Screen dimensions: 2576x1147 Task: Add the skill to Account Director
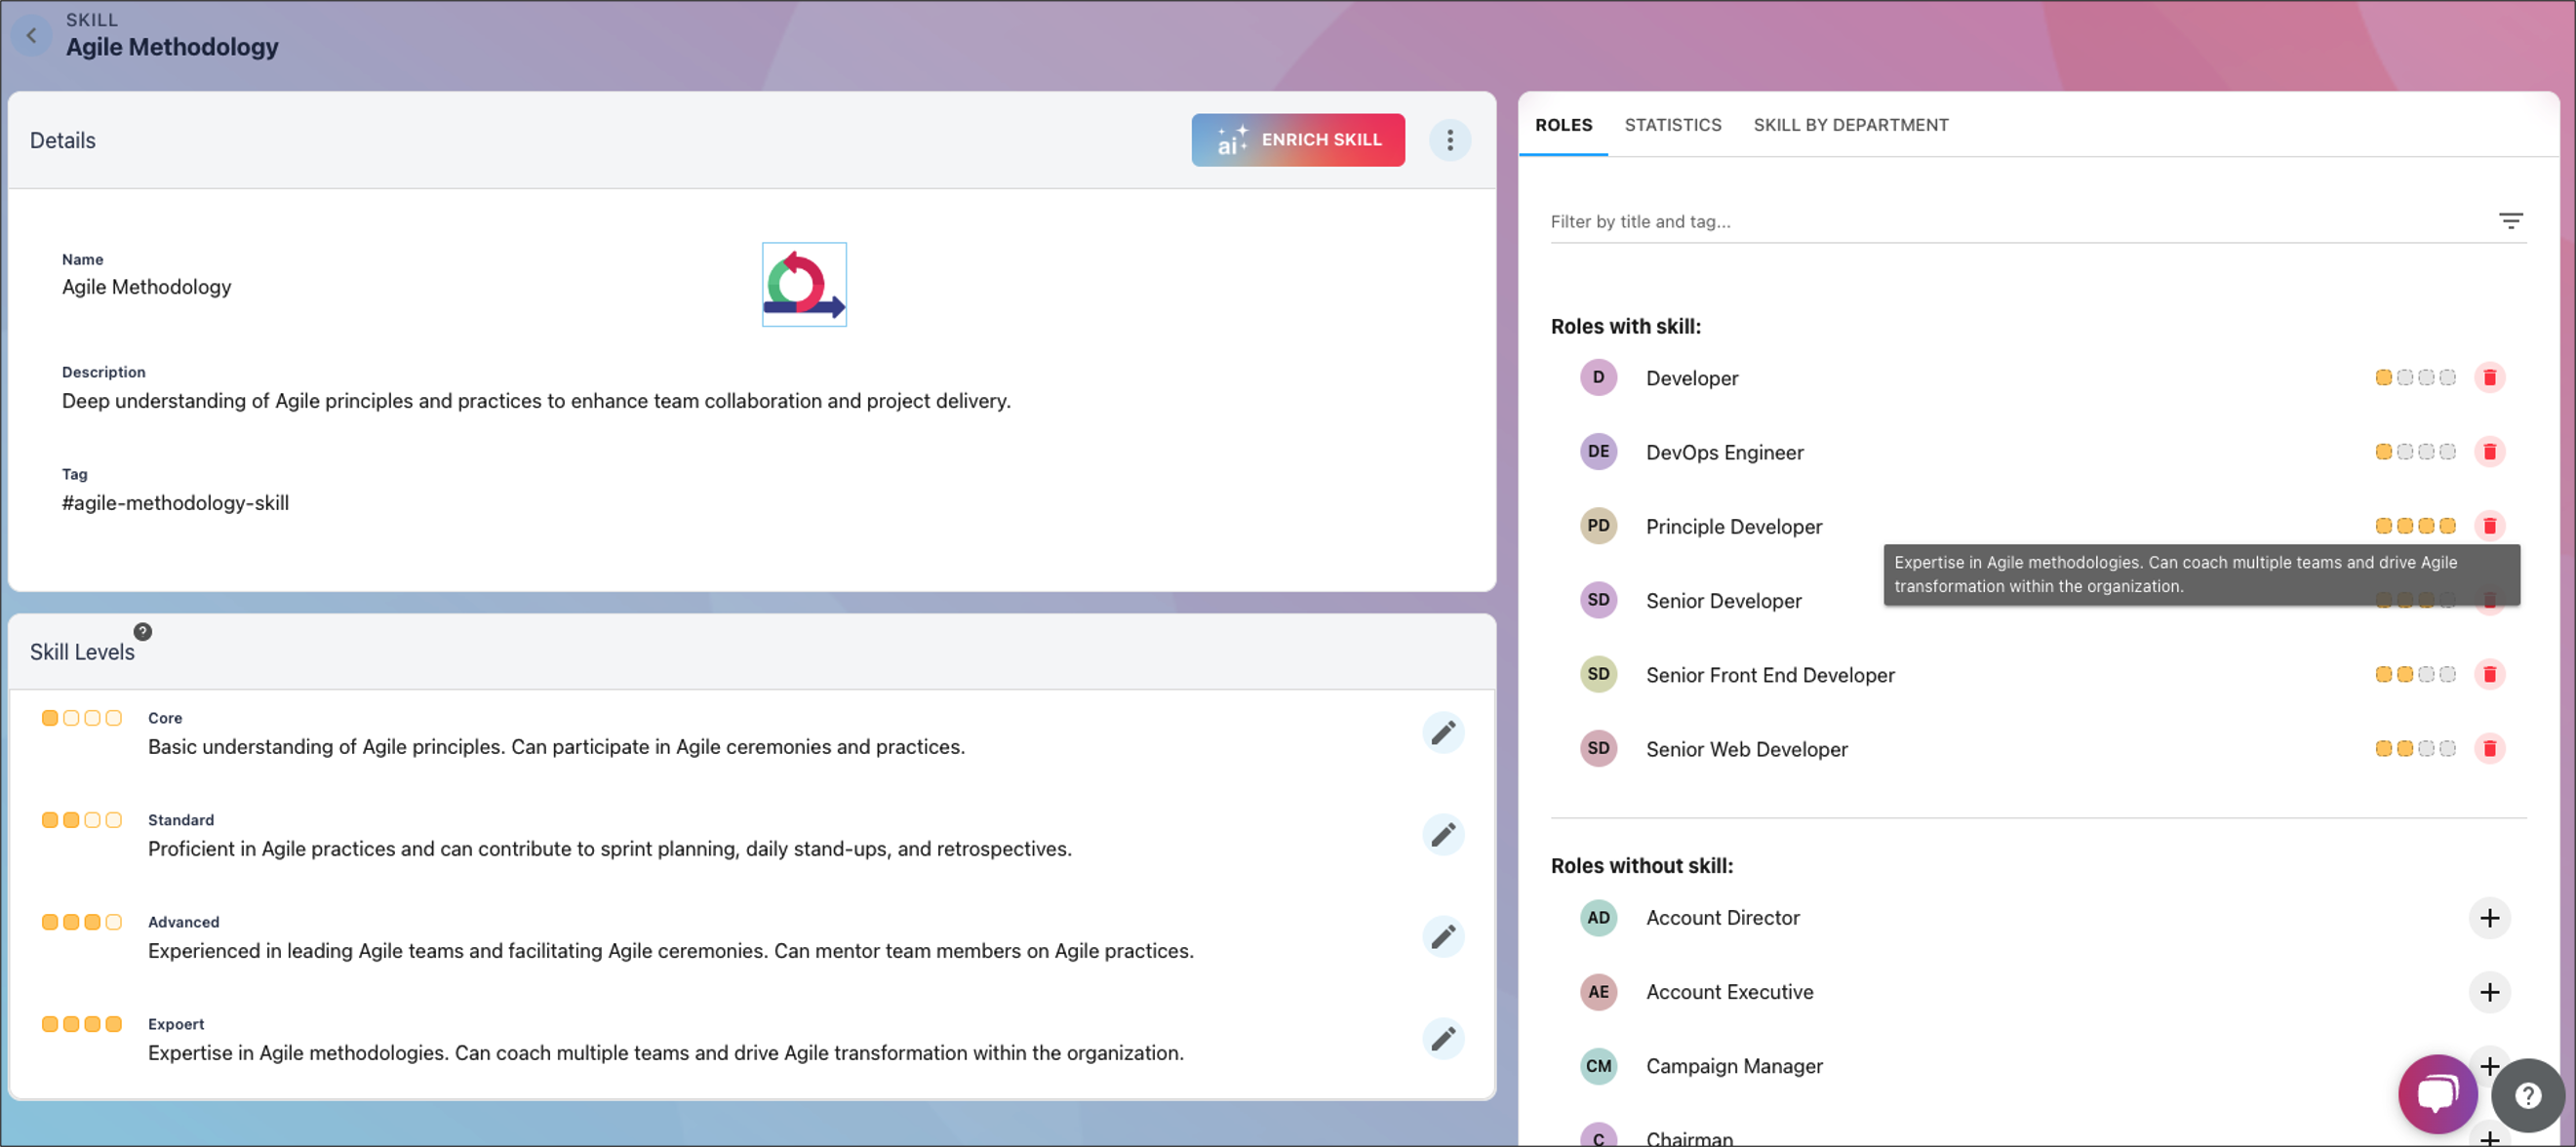click(2489, 918)
